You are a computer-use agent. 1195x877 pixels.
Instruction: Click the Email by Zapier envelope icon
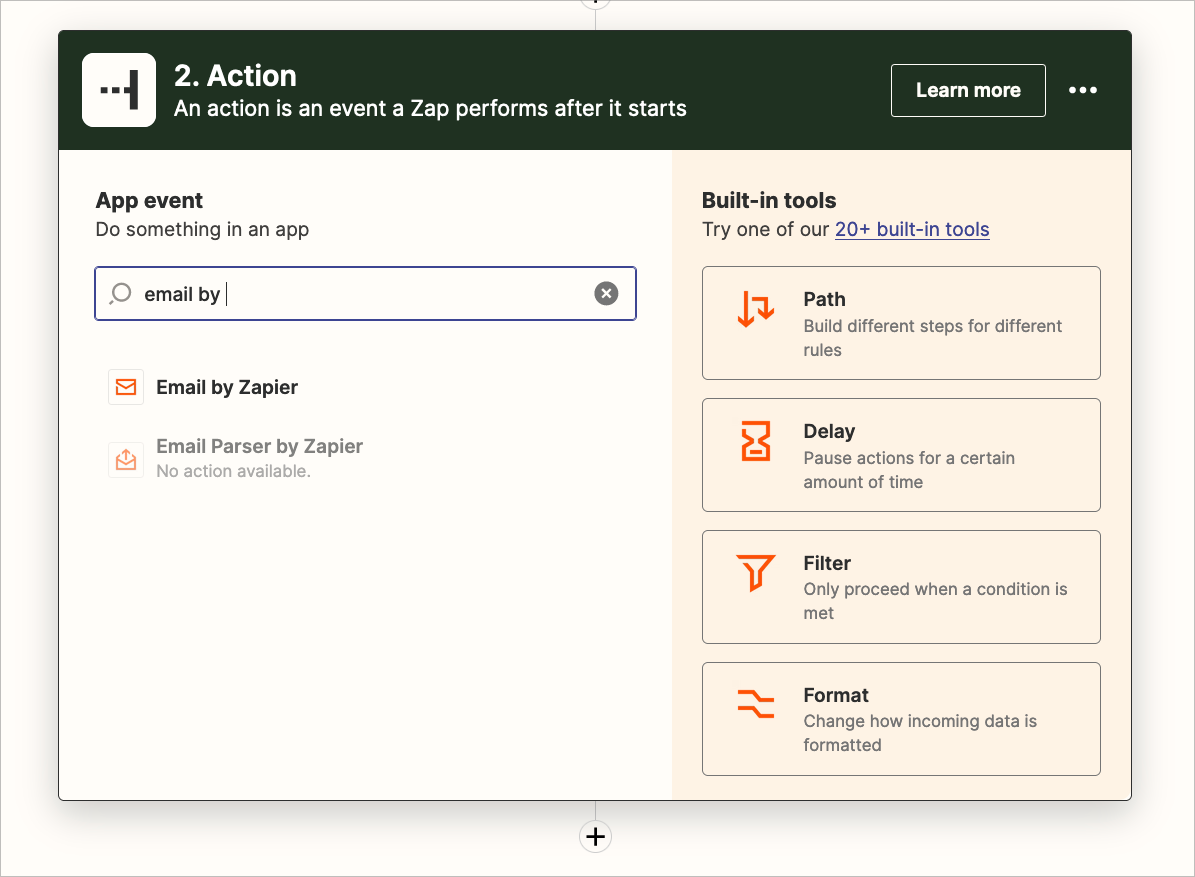click(125, 387)
